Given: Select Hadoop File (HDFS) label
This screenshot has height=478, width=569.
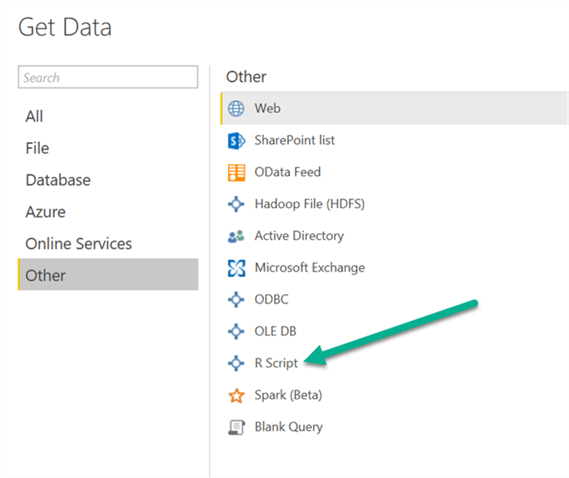Looking at the screenshot, I should [310, 204].
